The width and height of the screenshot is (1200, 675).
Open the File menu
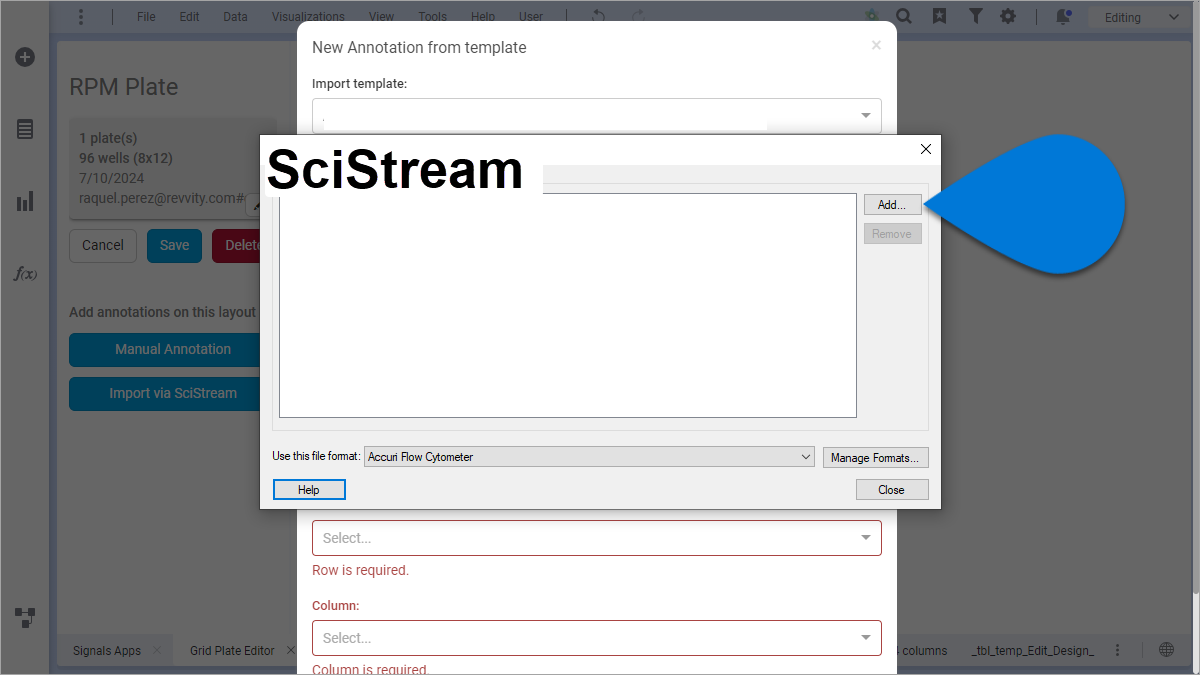point(146,17)
